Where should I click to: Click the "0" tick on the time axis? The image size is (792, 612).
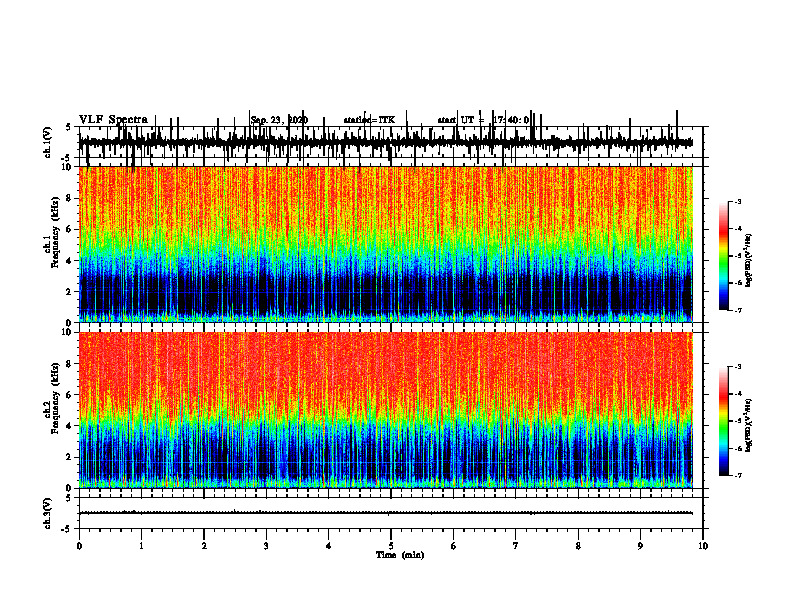point(79,546)
